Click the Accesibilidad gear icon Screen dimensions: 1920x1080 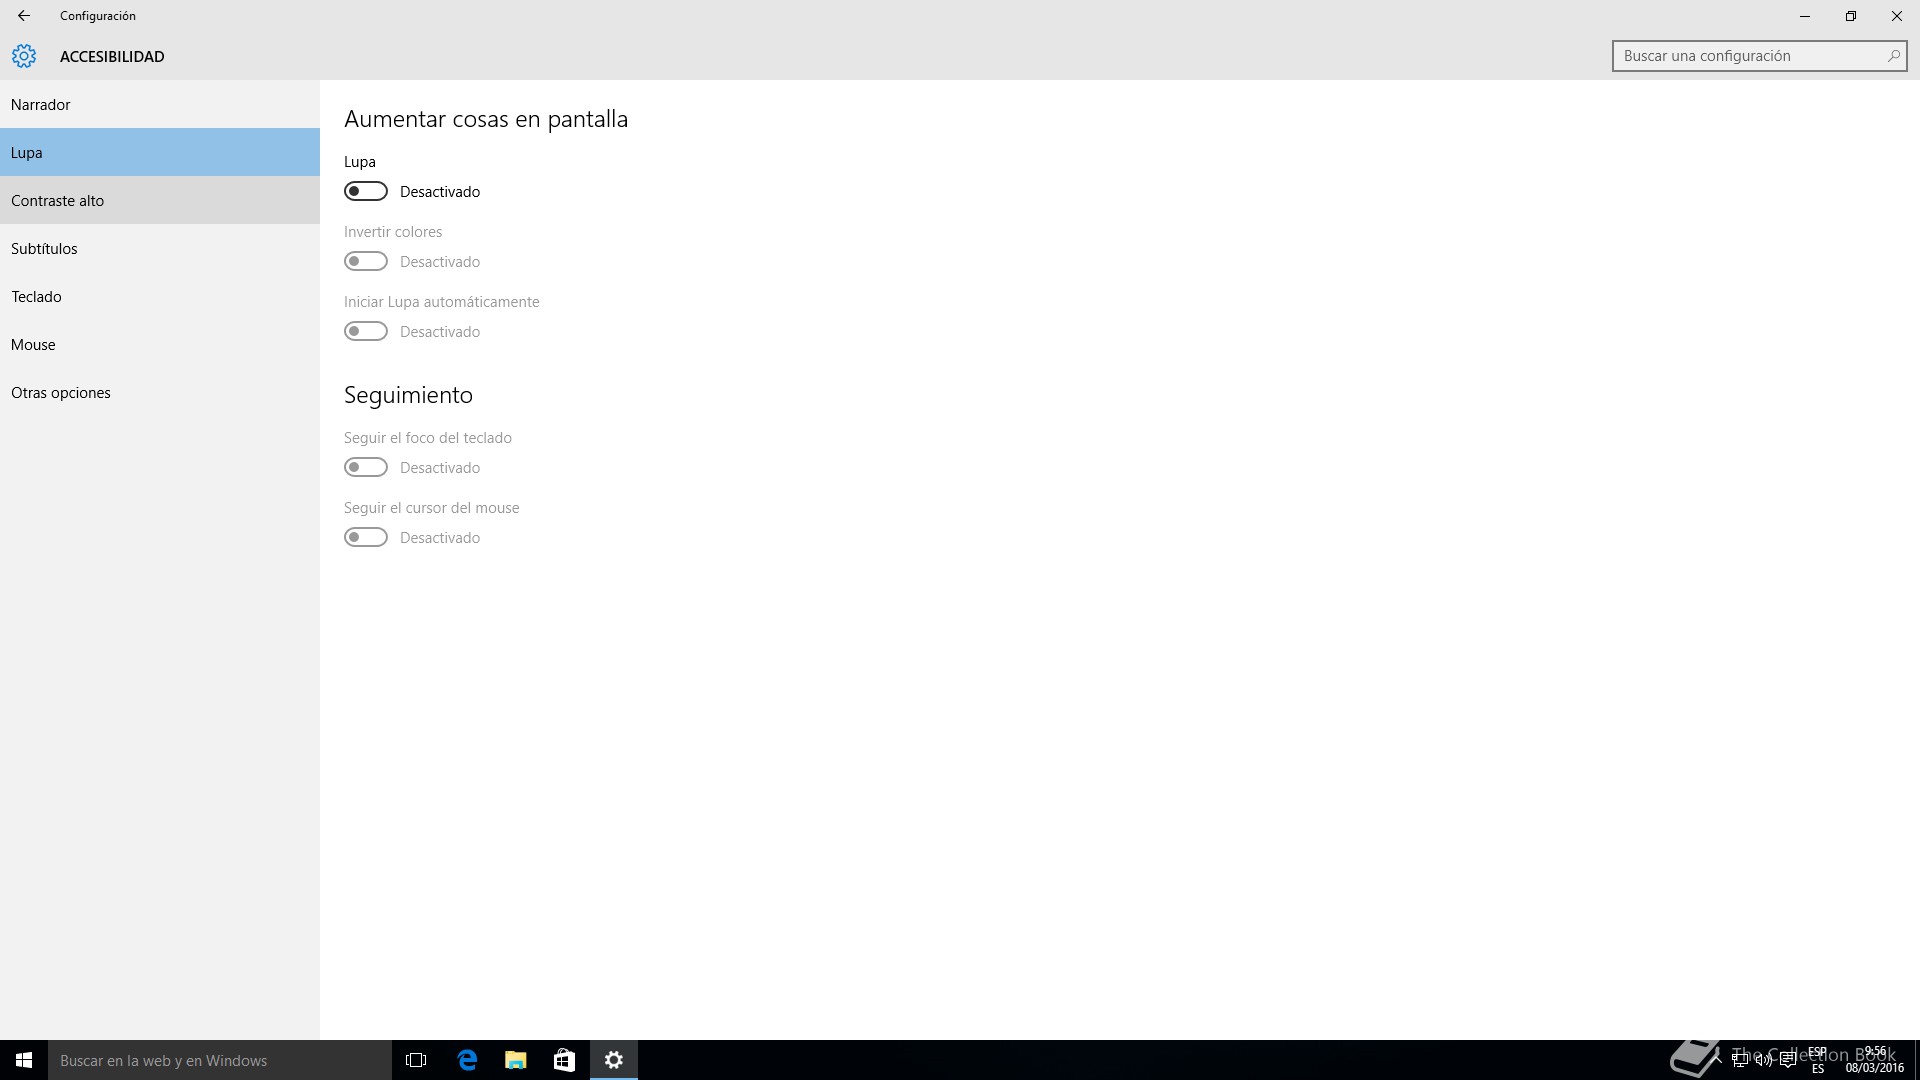click(x=24, y=56)
